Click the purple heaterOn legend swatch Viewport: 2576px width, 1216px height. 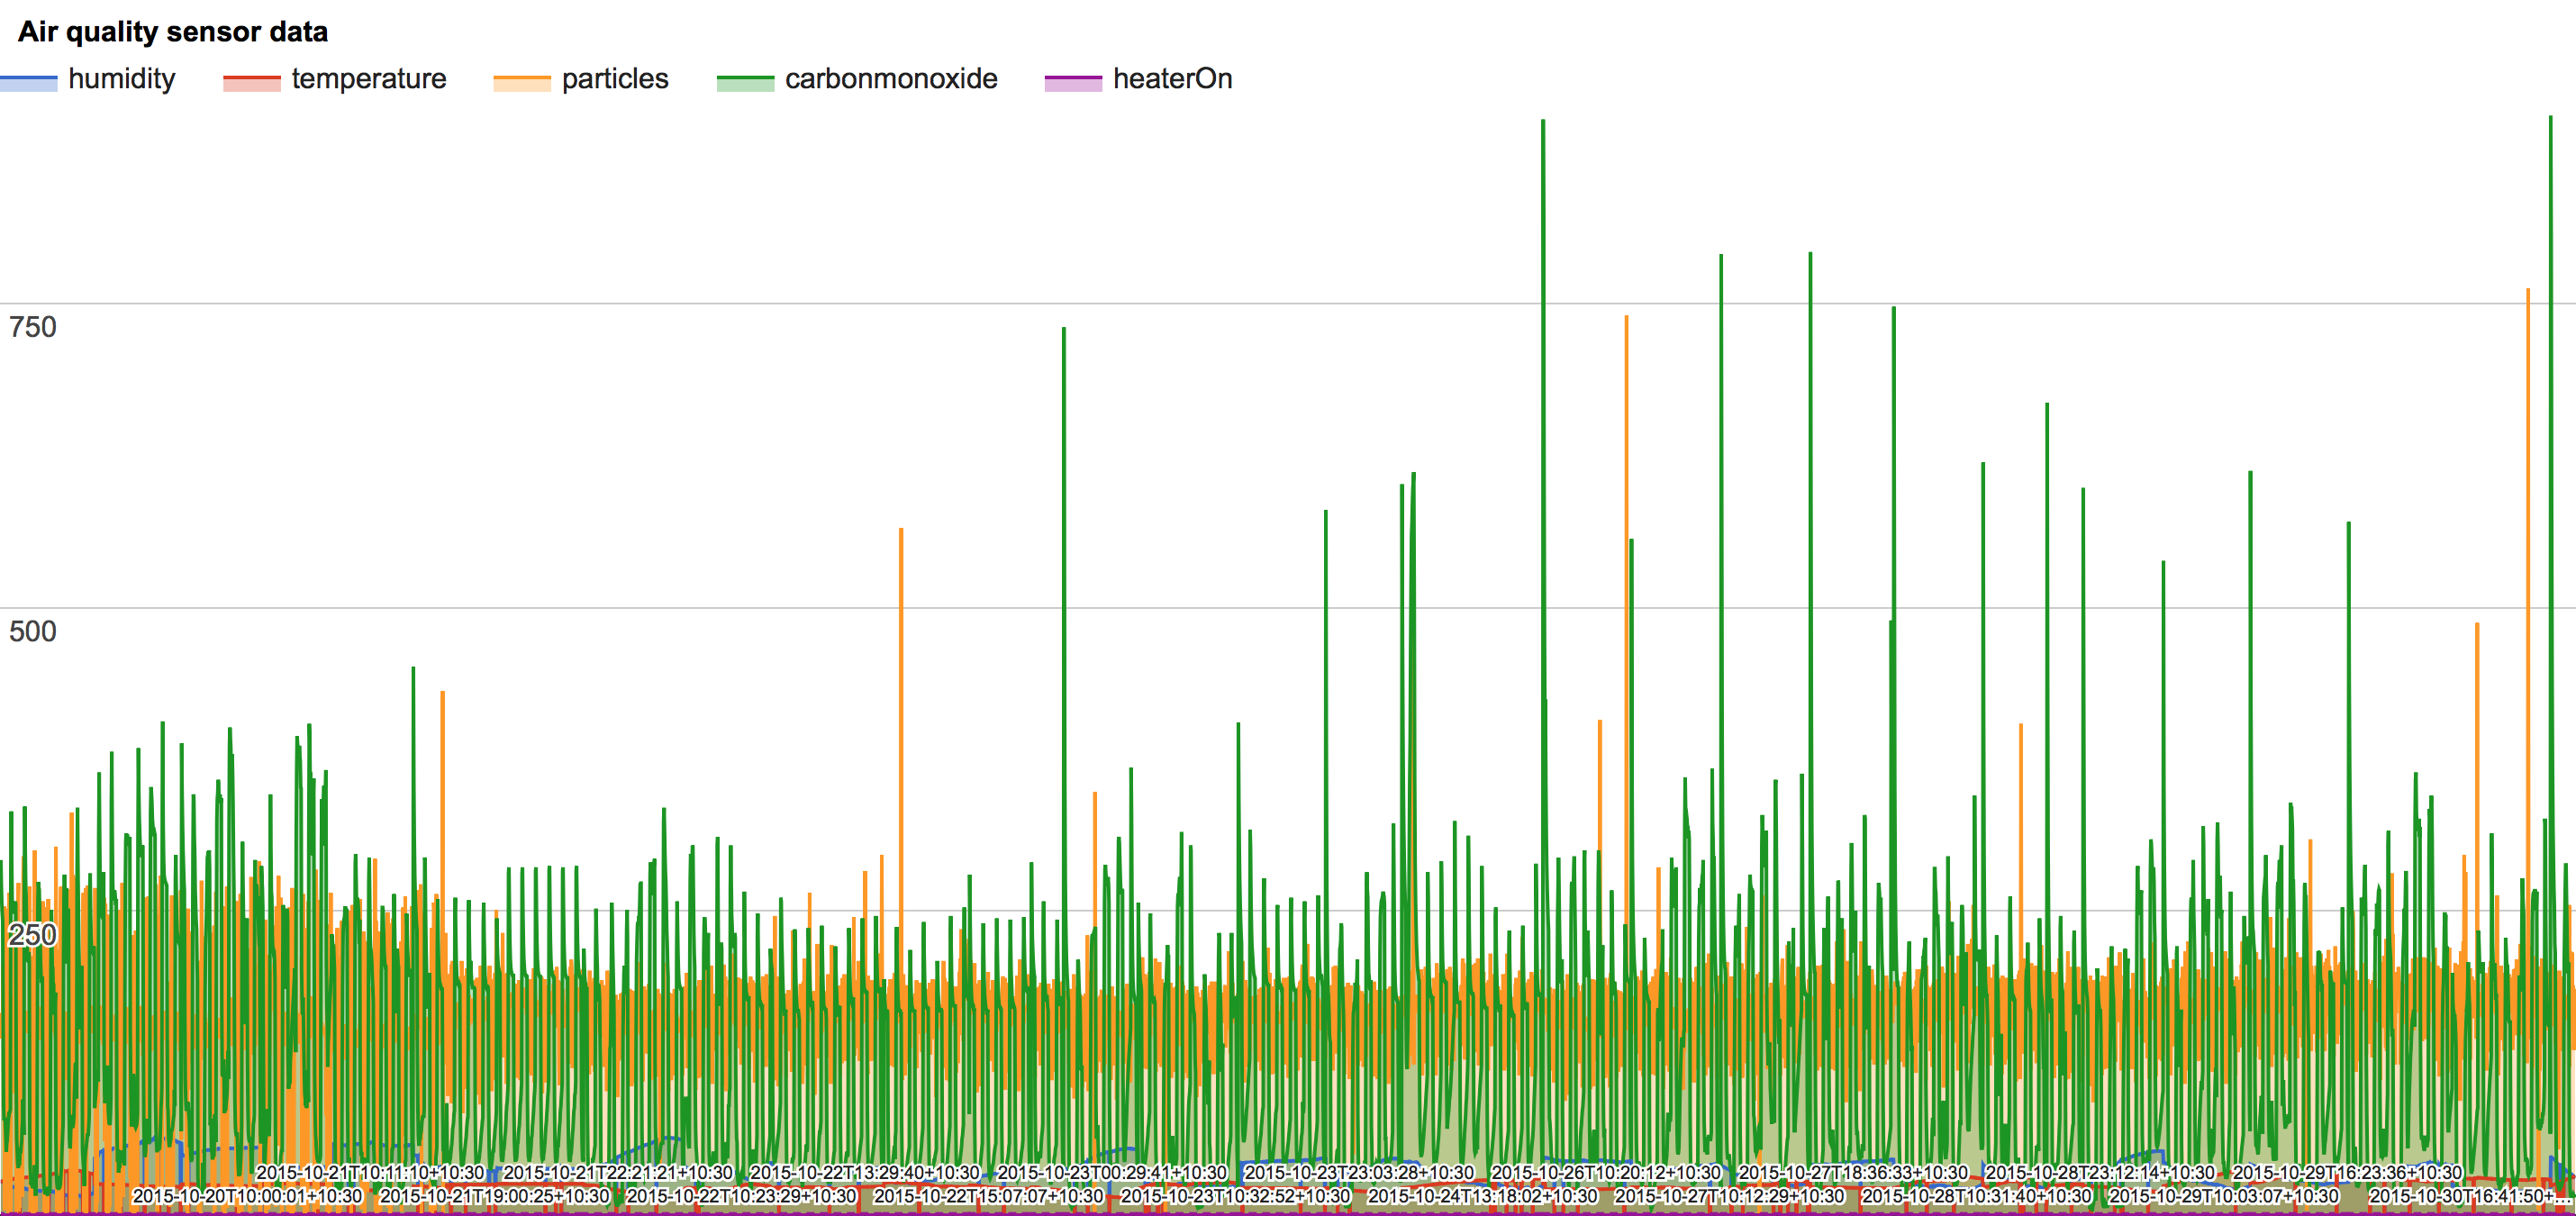pos(1073,82)
